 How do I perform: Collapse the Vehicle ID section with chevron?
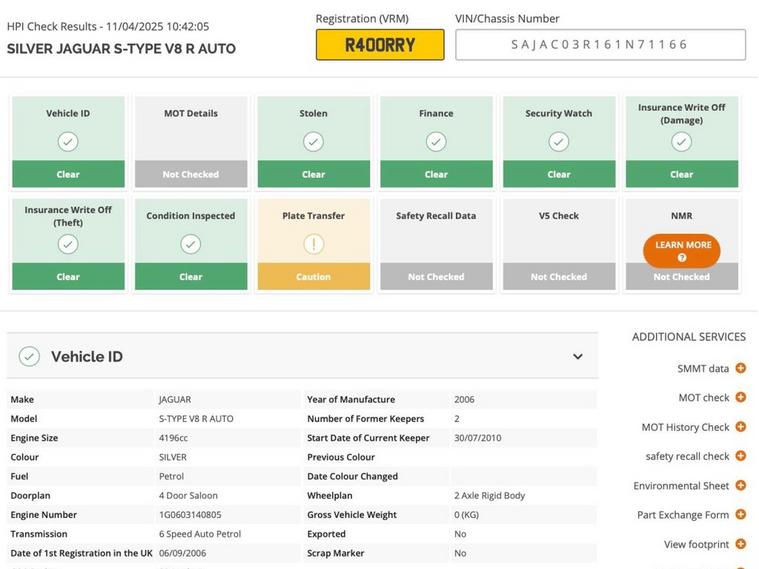pos(577,357)
